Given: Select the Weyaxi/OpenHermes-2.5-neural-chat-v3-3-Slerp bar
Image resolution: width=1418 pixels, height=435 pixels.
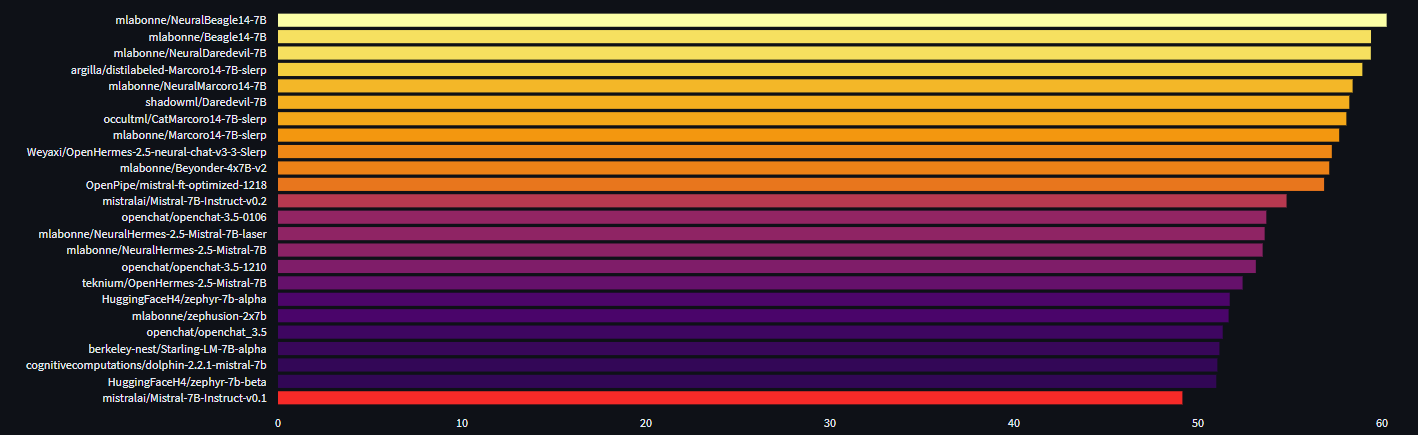Looking at the screenshot, I should tap(804, 151).
